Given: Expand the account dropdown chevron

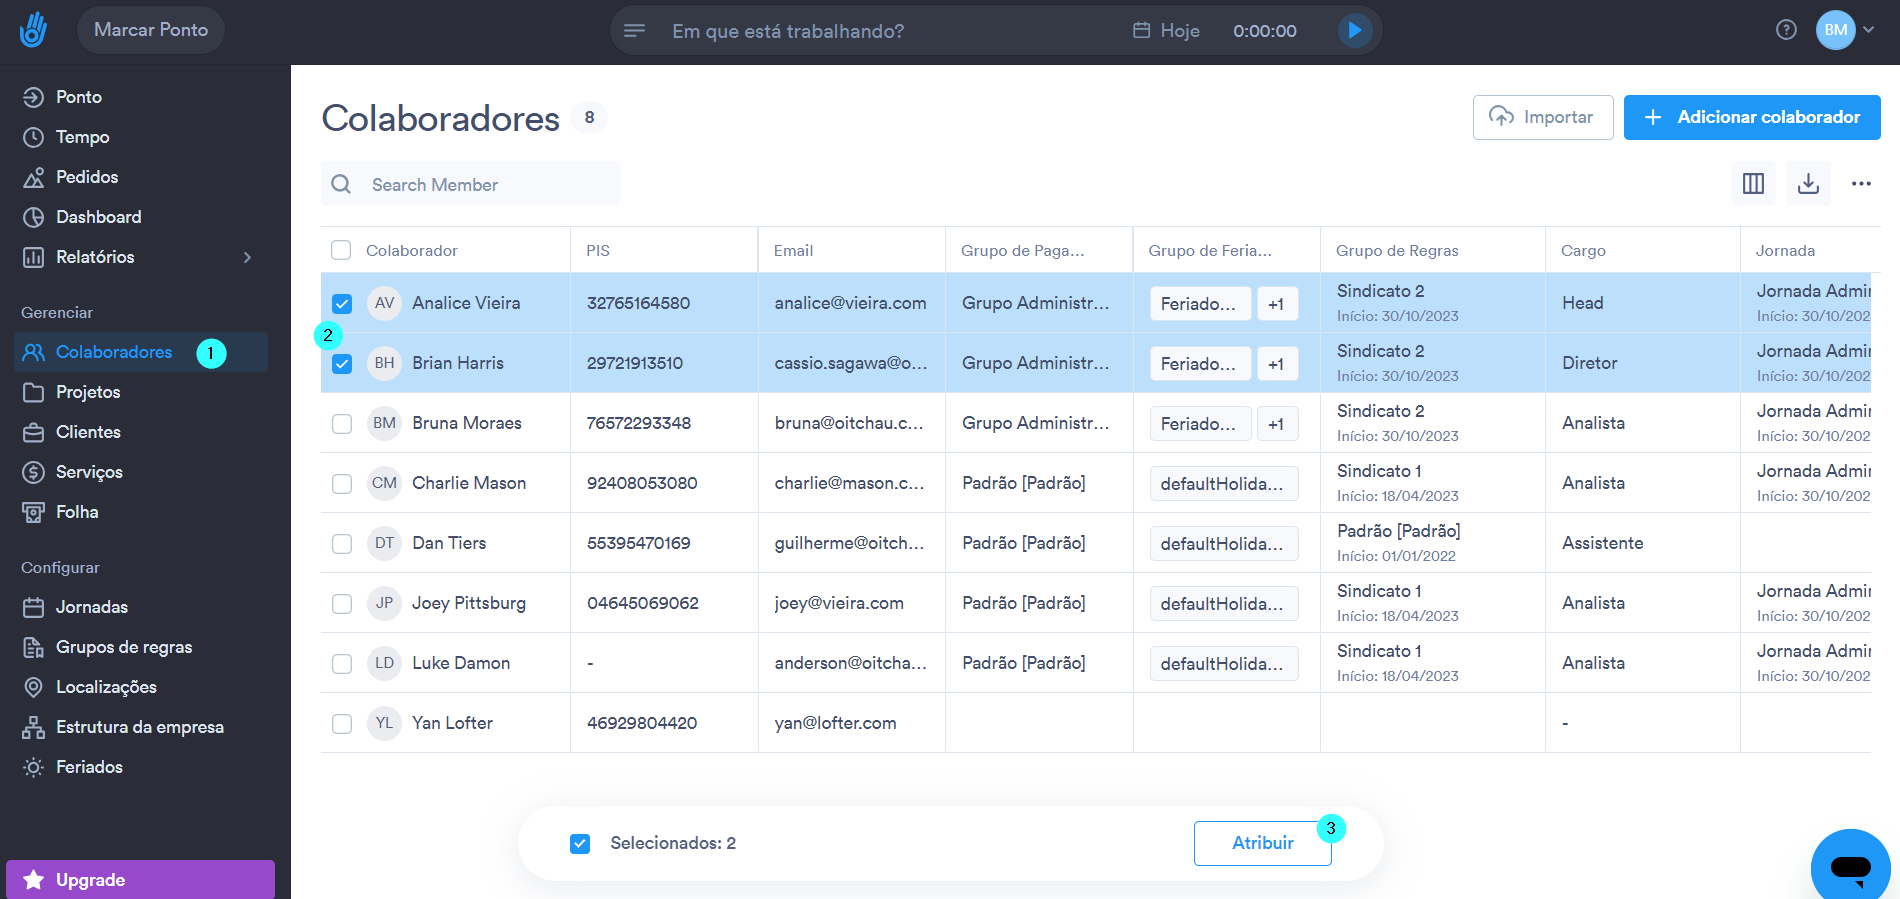Looking at the screenshot, I should tap(1868, 30).
